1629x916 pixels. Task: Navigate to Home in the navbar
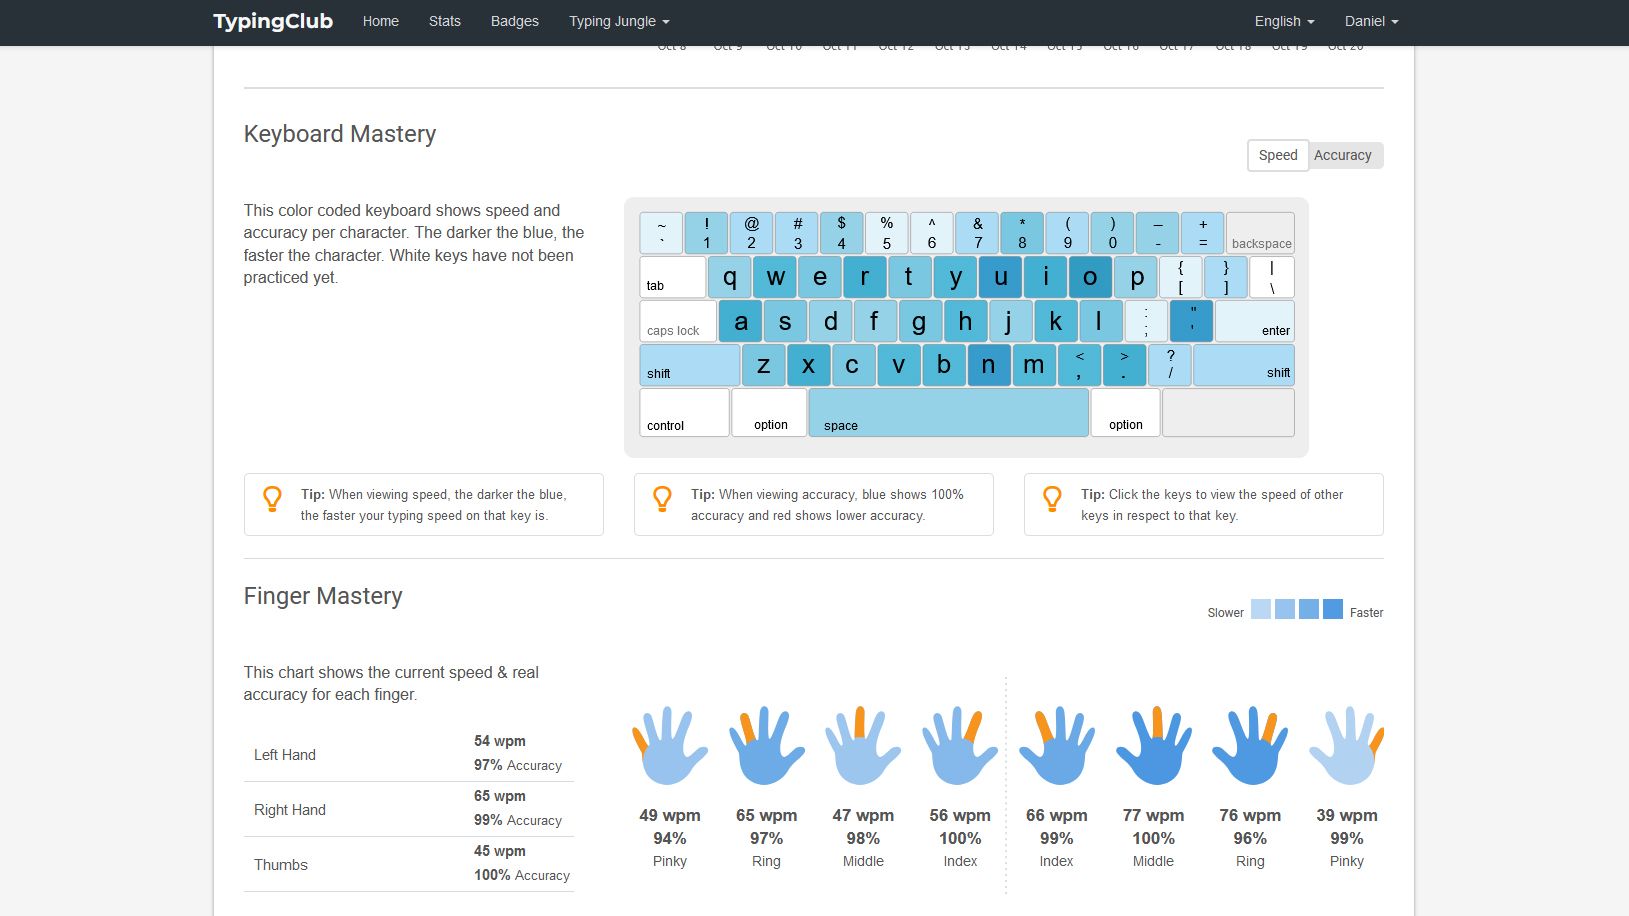tap(380, 21)
